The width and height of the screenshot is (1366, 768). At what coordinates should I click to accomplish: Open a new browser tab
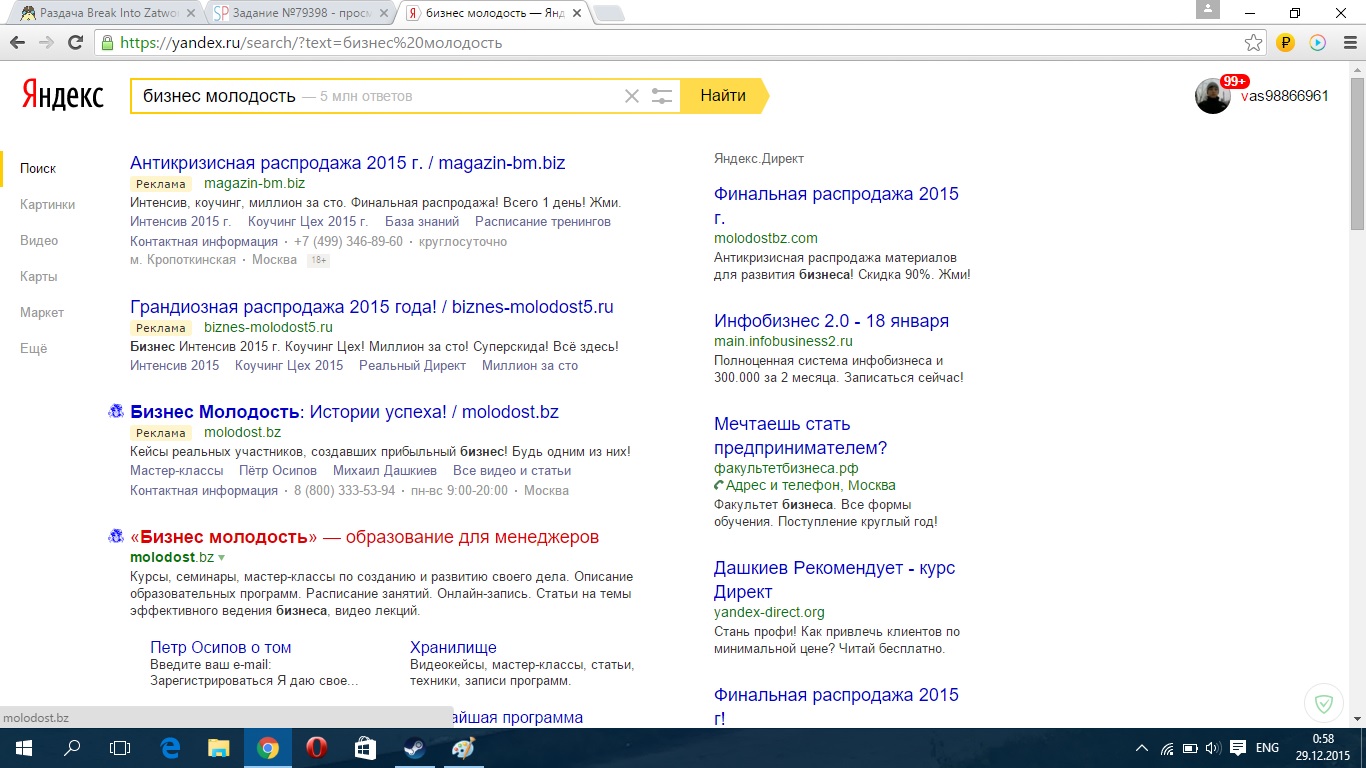tap(608, 13)
